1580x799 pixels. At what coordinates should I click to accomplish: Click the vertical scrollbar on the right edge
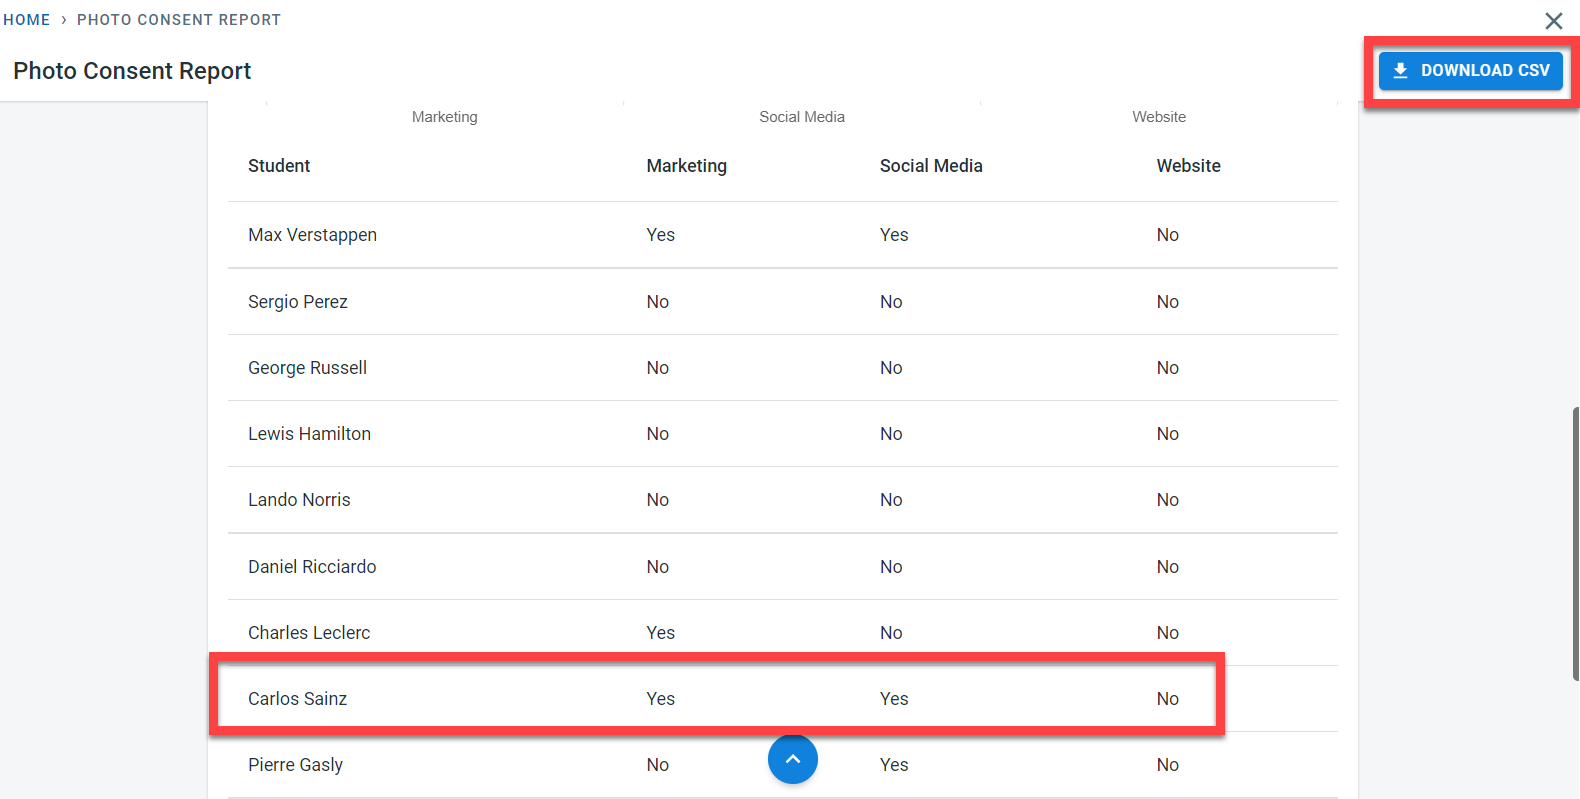[1575, 543]
